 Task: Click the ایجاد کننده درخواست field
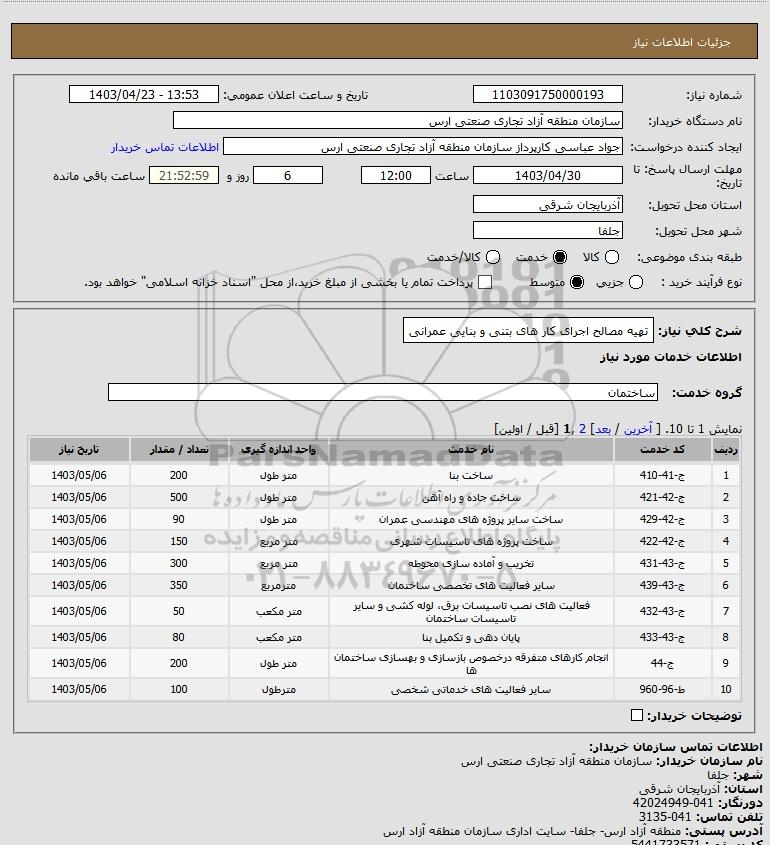423,147
